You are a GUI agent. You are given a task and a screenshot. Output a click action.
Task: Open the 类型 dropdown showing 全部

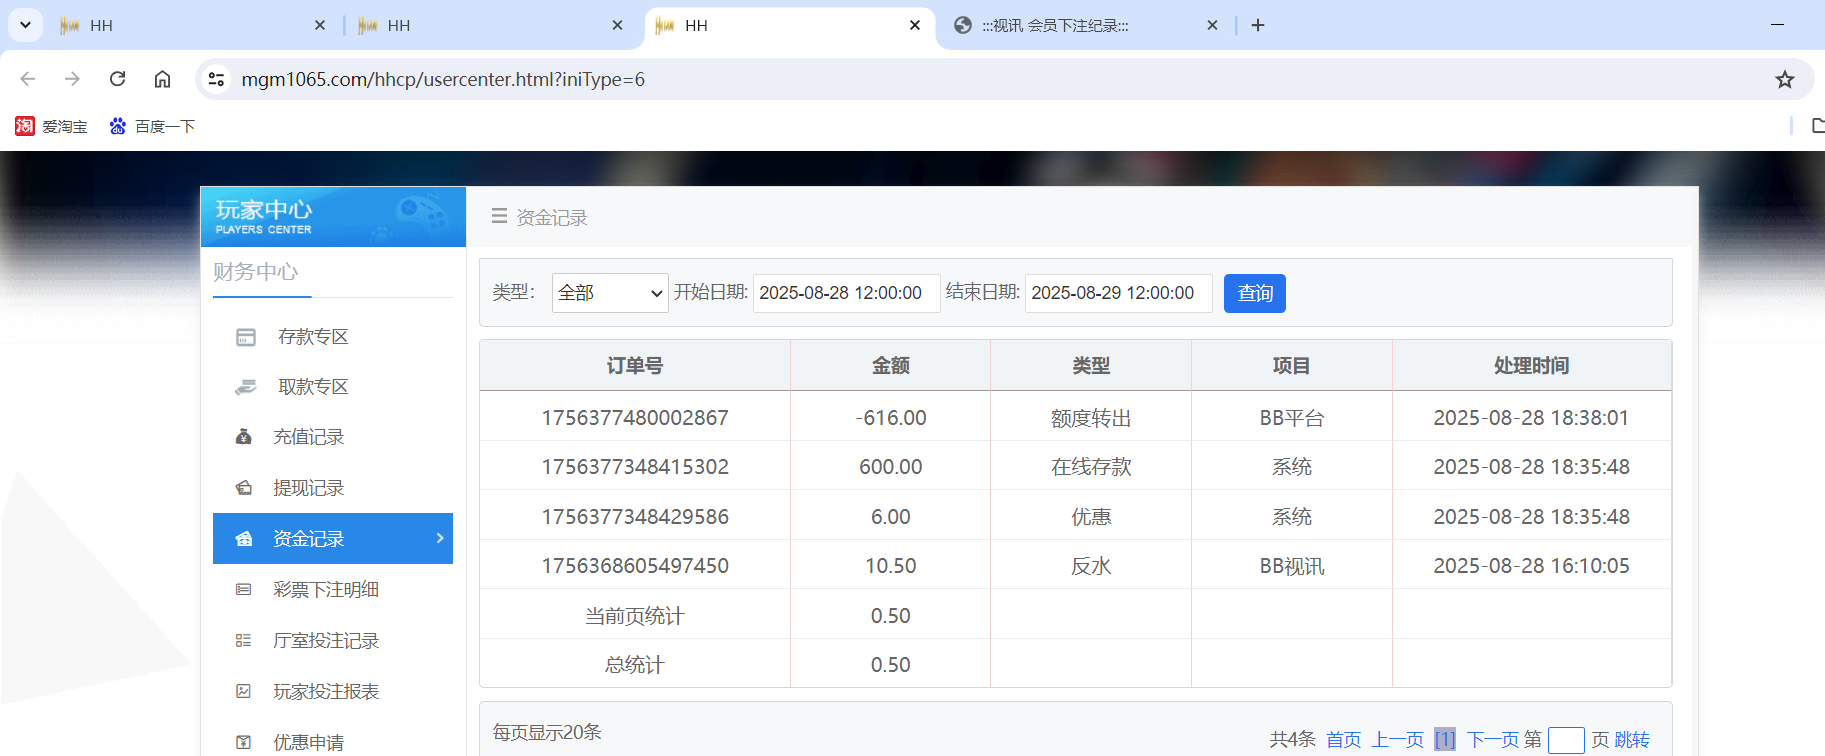(610, 293)
